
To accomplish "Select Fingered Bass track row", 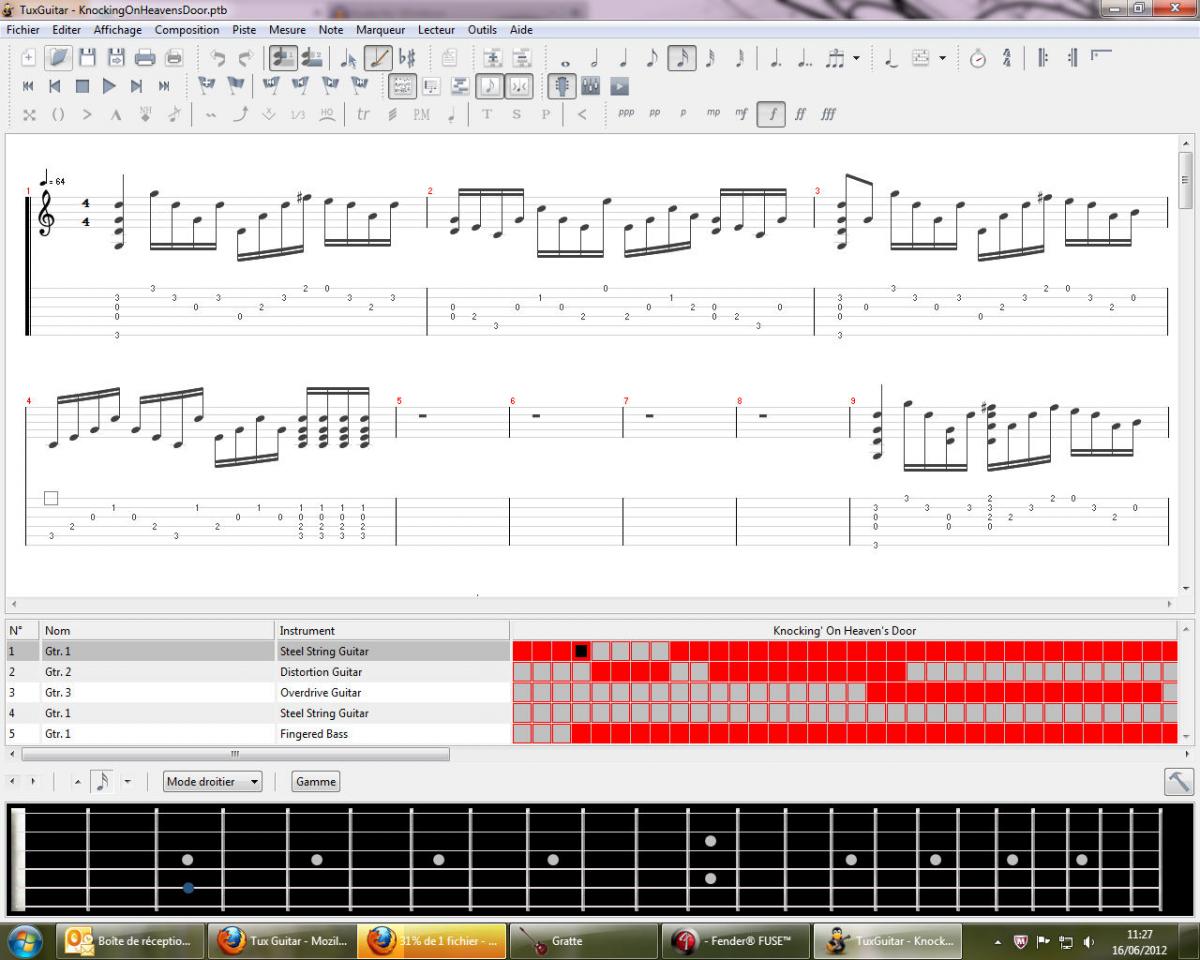I will [x=592, y=734].
